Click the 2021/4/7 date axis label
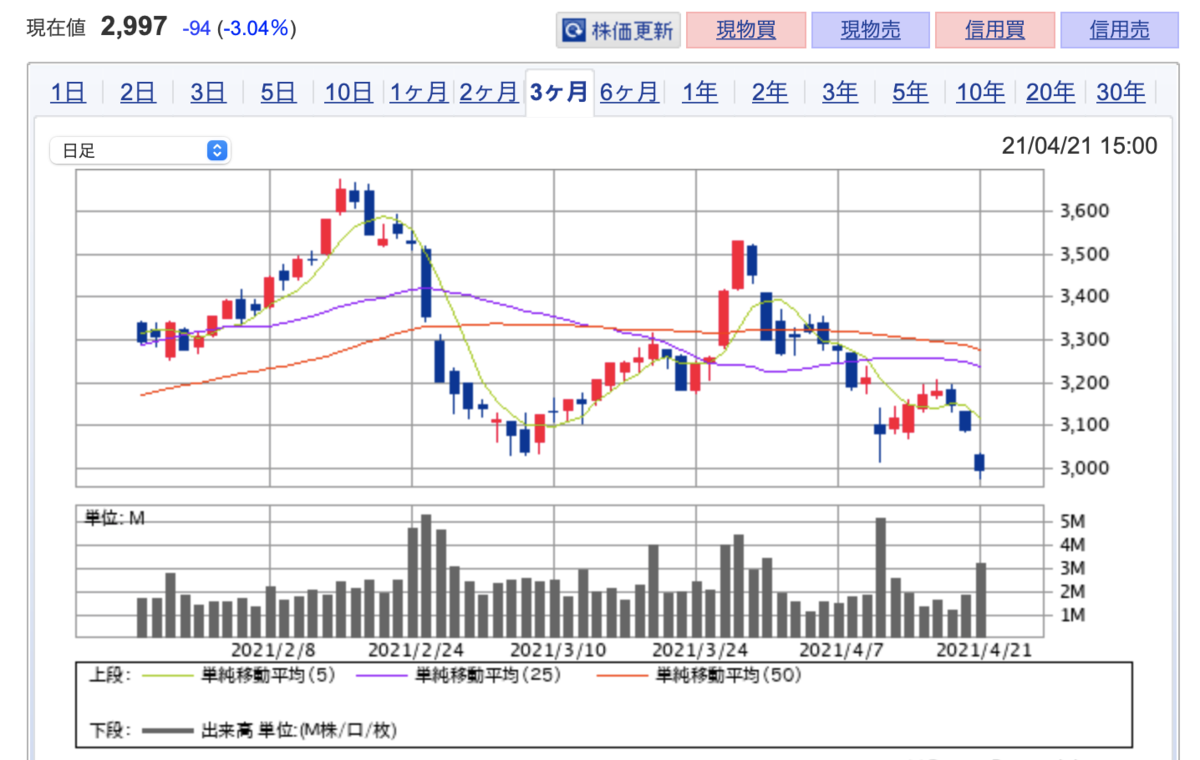 (x=841, y=648)
